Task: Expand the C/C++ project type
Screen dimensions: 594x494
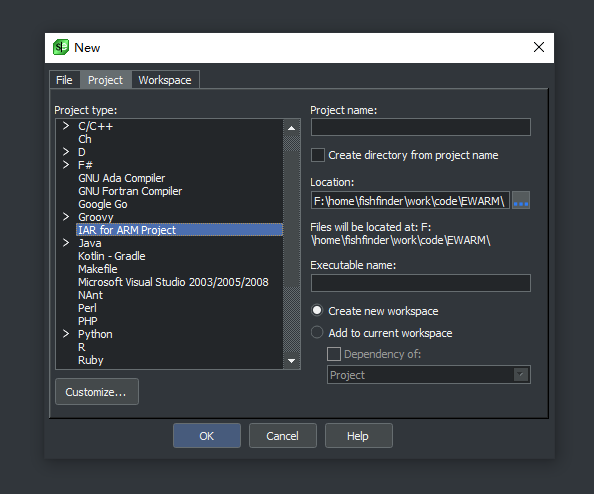Action: coord(66,126)
